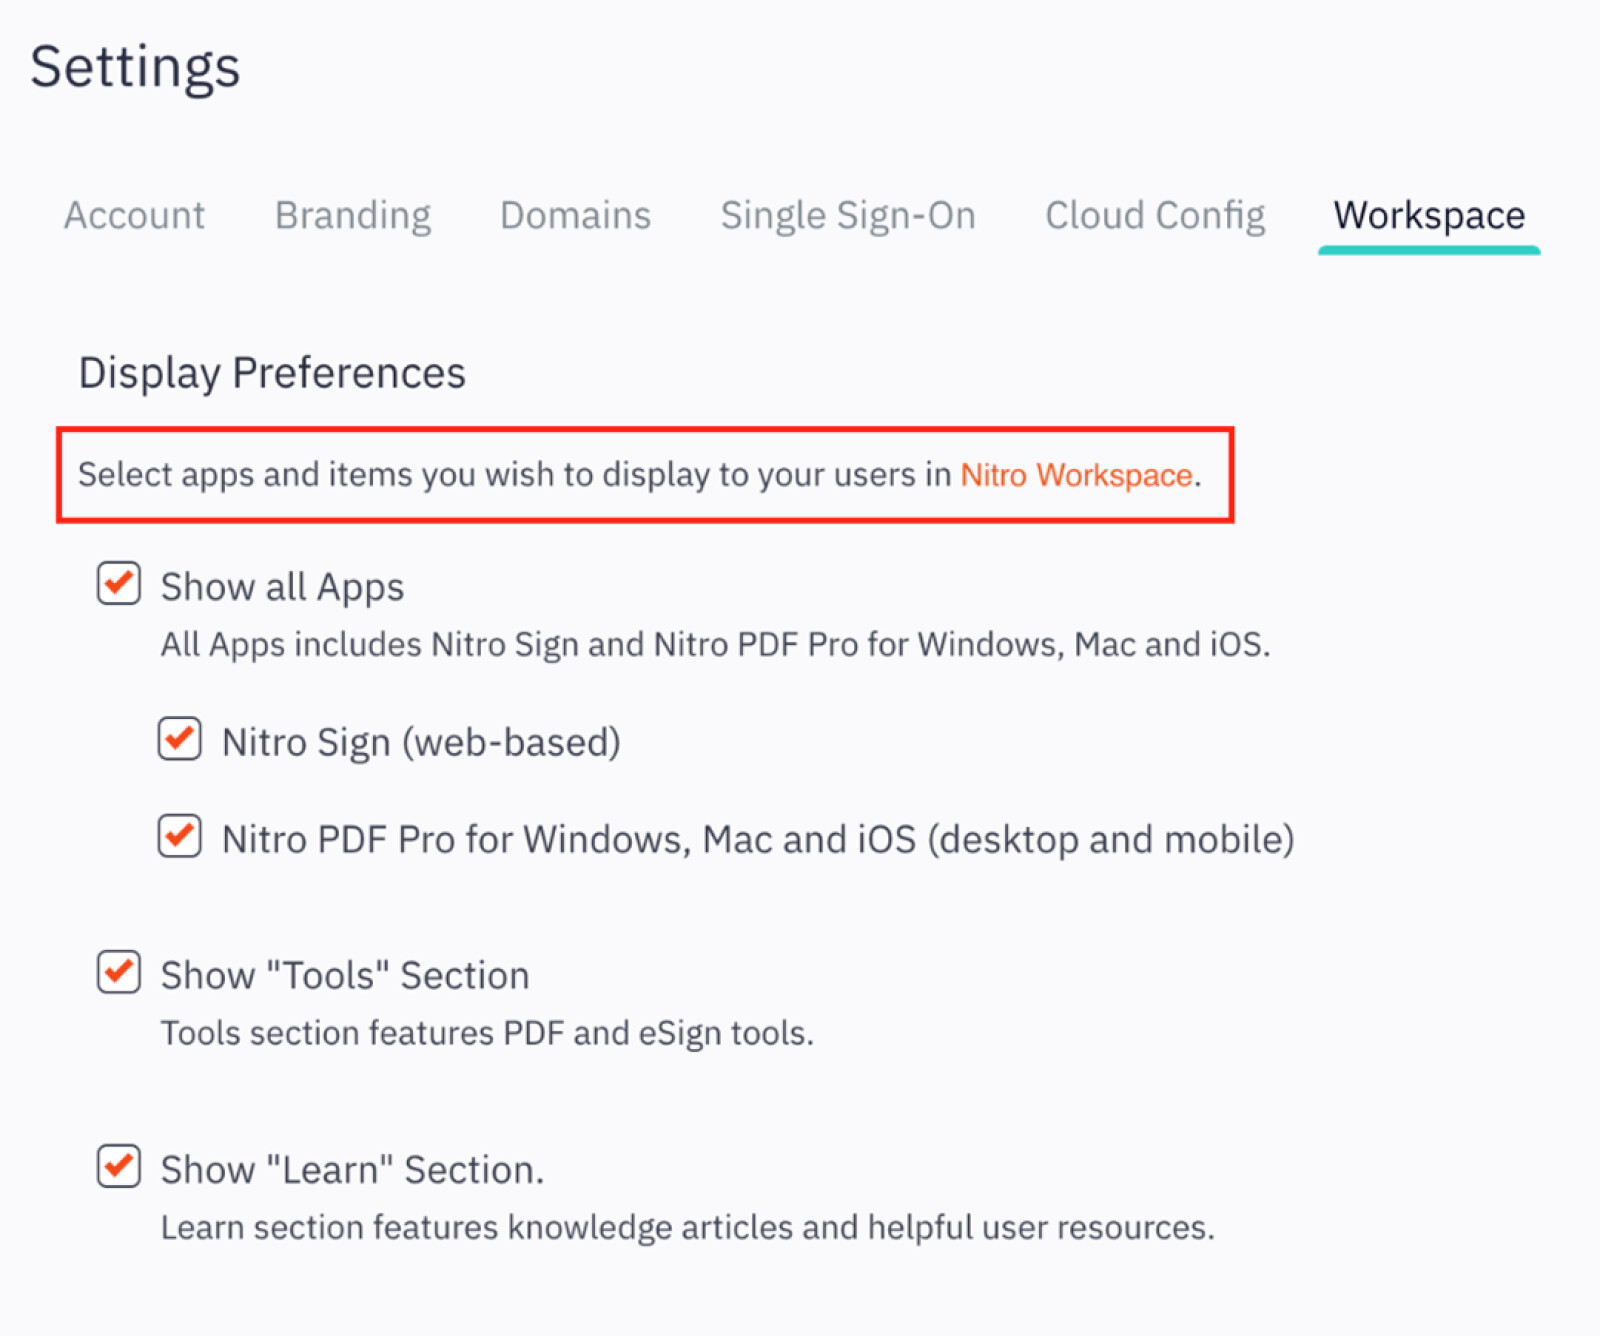Open the Nitro Workspace link
The image size is (1600, 1336).
(1075, 475)
